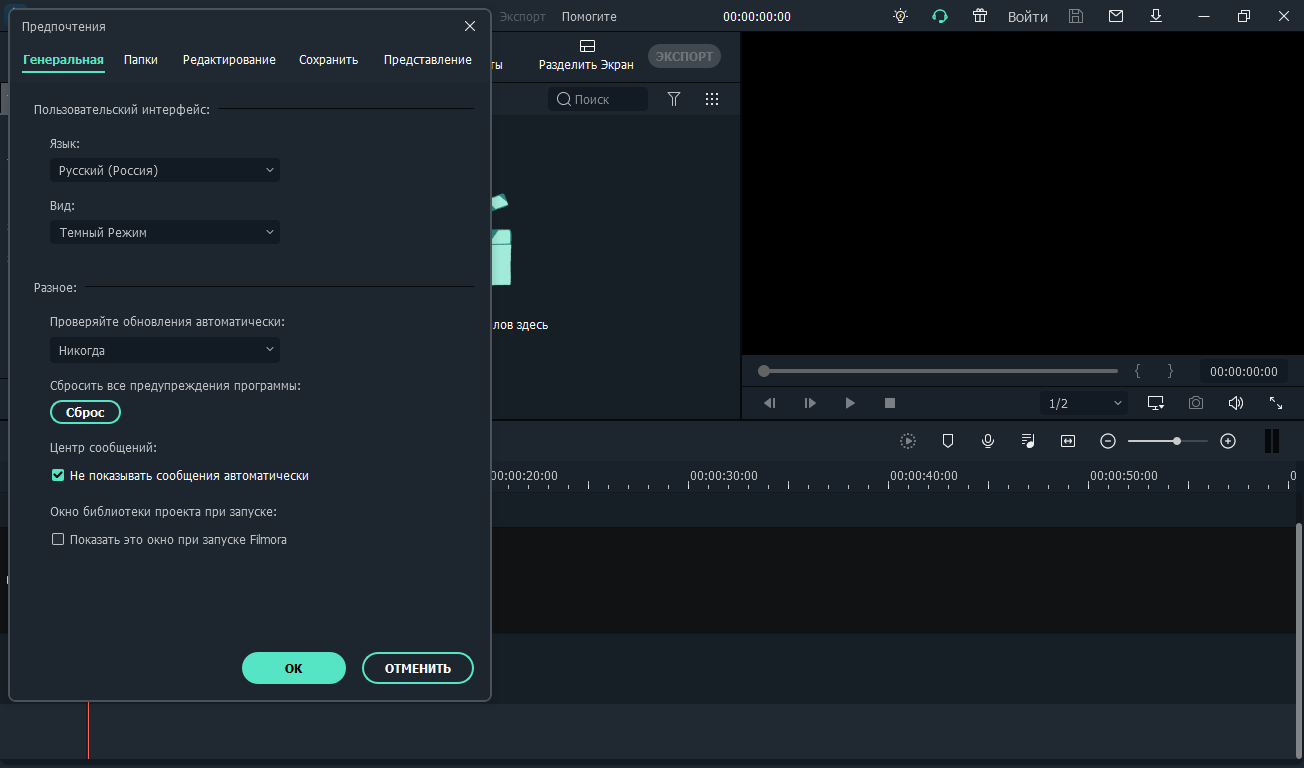Click the lightbulb tips icon
Screen dimensions: 1304x768
(x=901, y=16)
